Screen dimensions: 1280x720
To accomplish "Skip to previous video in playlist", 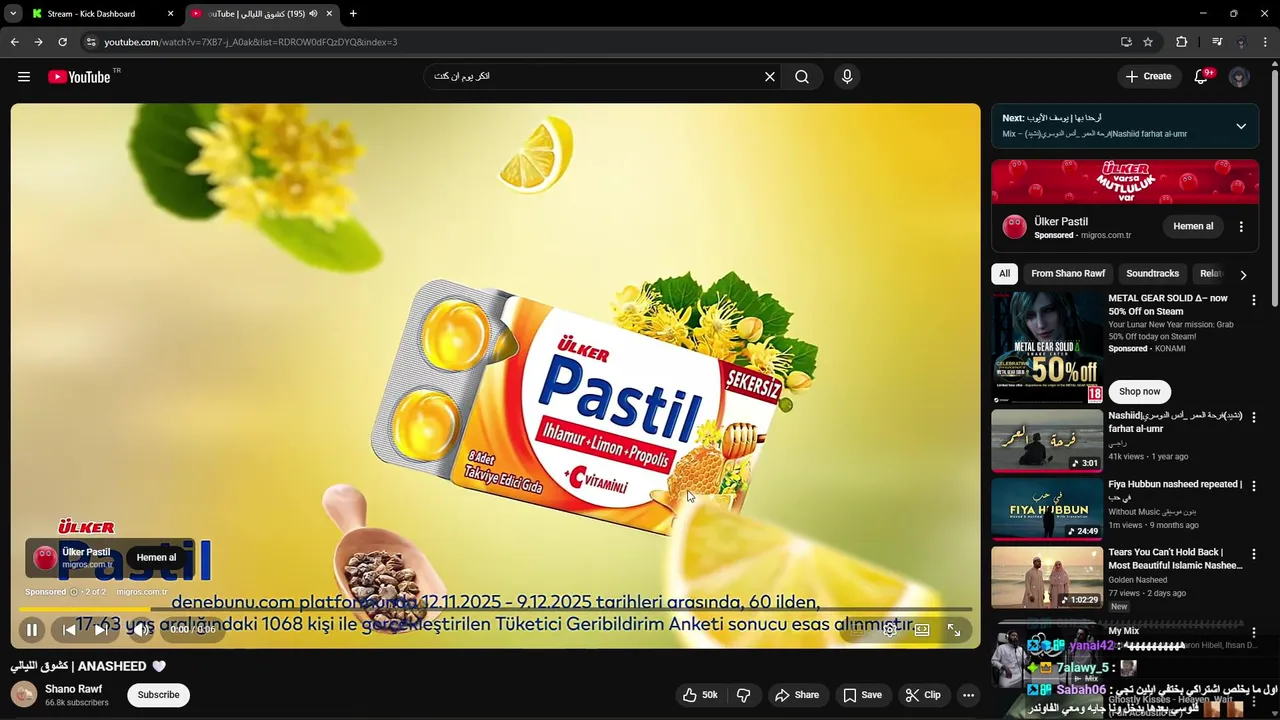I will (69, 630).
